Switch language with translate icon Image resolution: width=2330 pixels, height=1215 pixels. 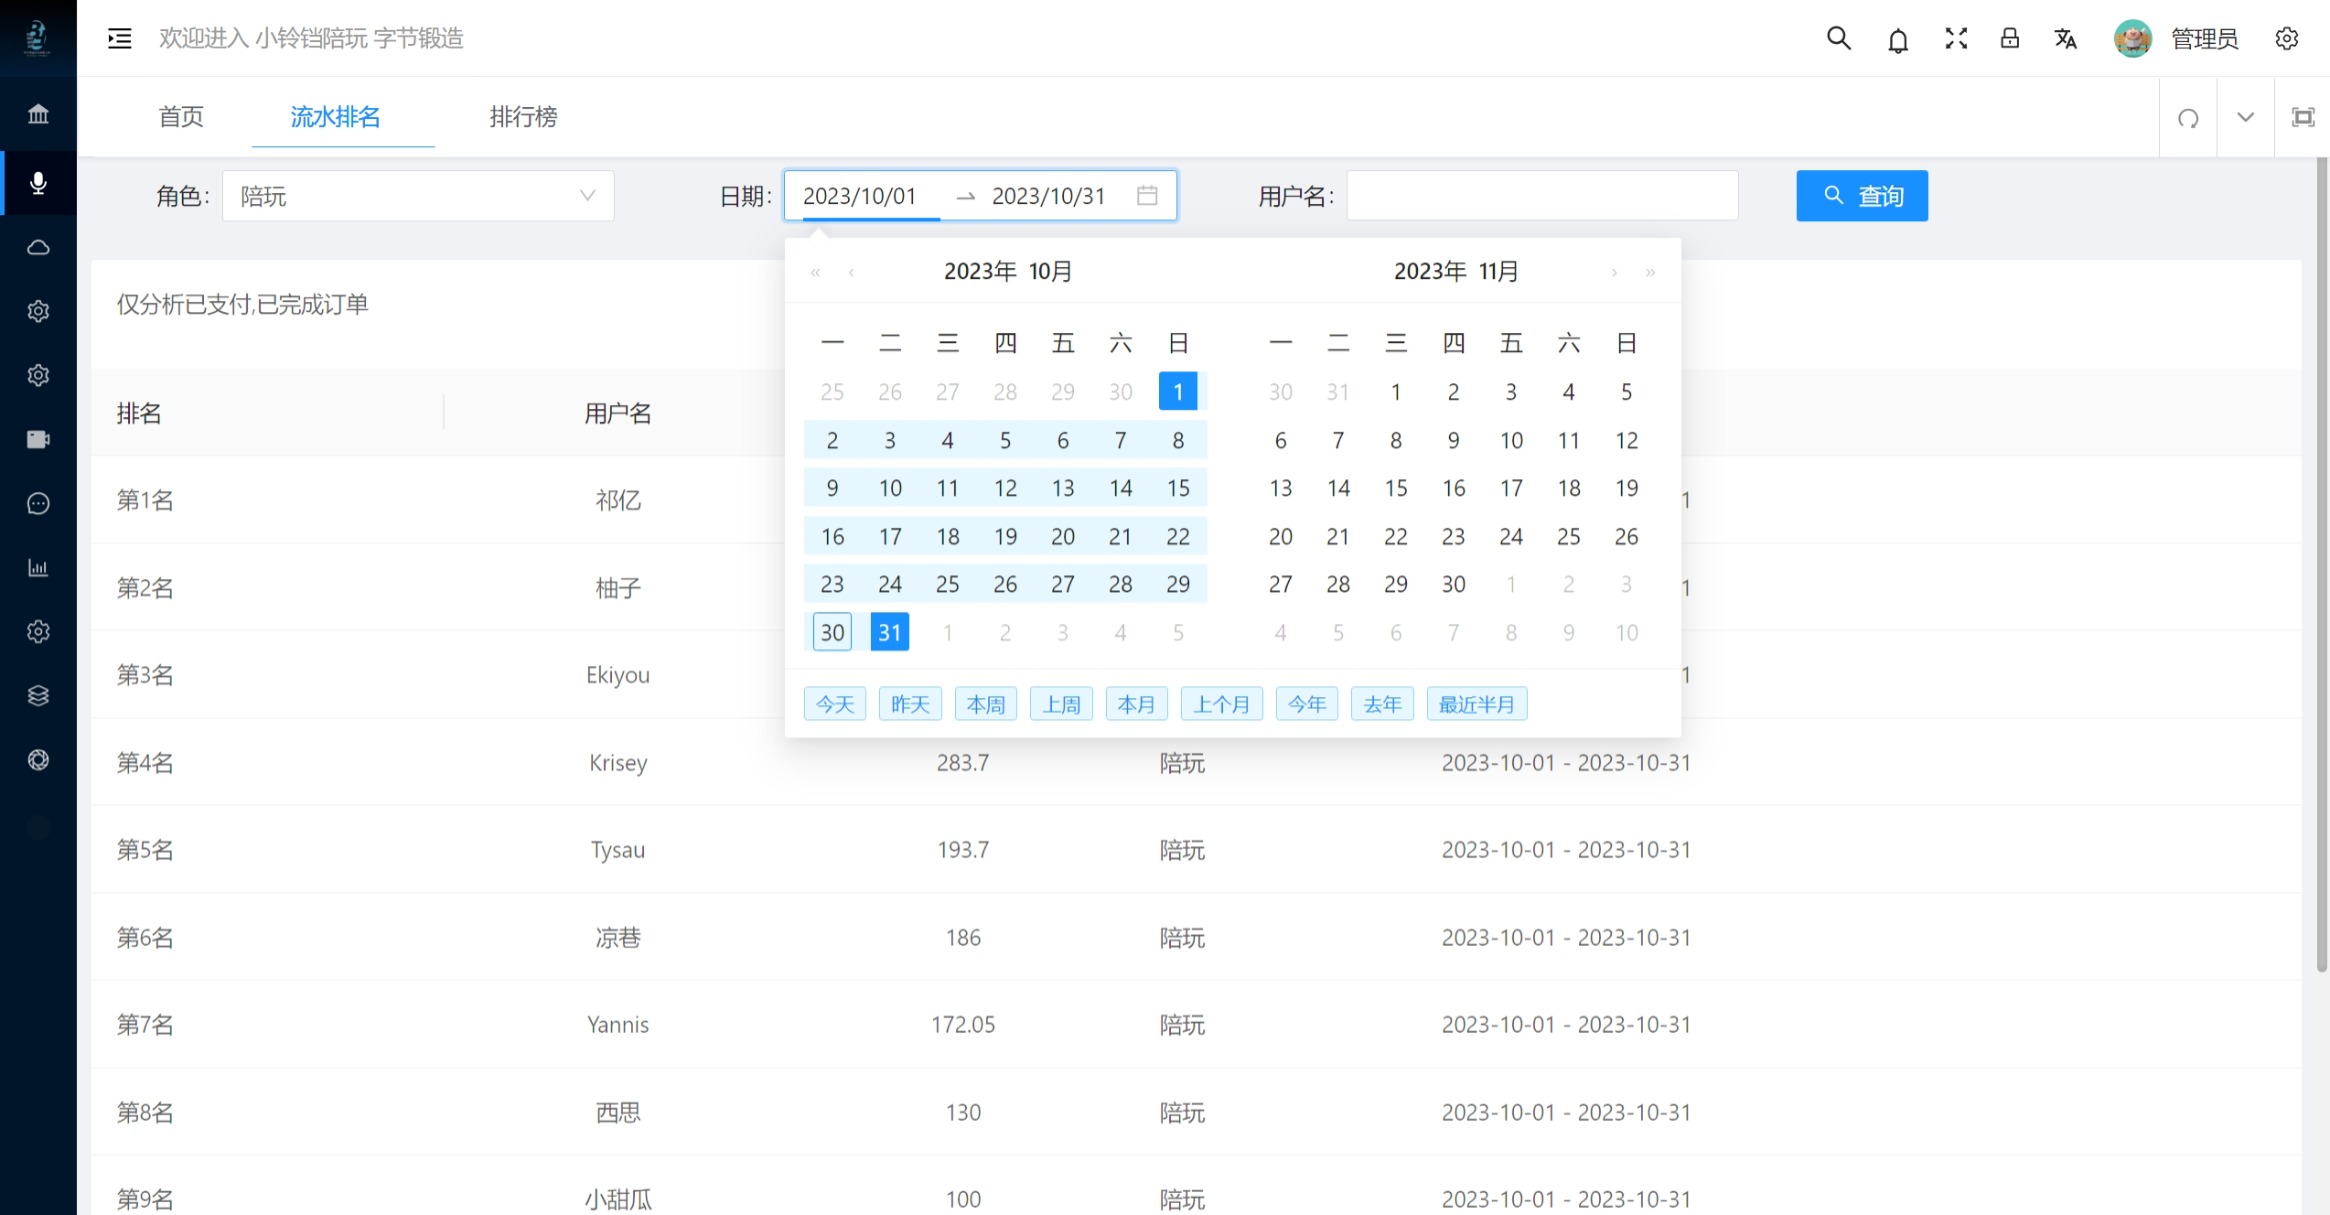pyautogui.click(x=2066, y=38)
